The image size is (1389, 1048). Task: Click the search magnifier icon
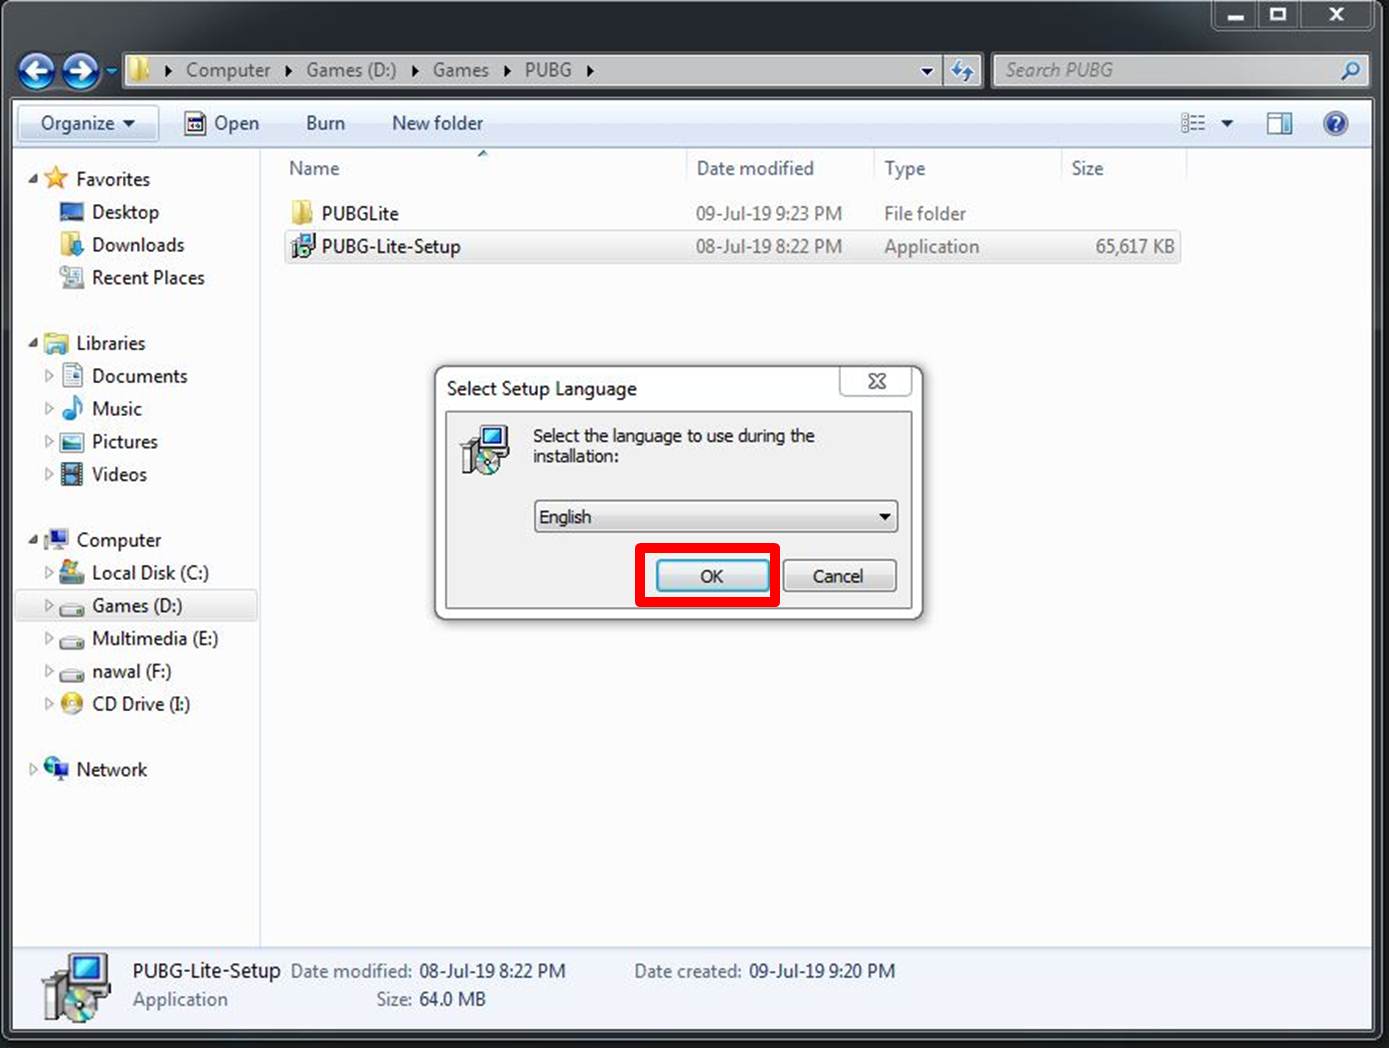(1350, 70)
